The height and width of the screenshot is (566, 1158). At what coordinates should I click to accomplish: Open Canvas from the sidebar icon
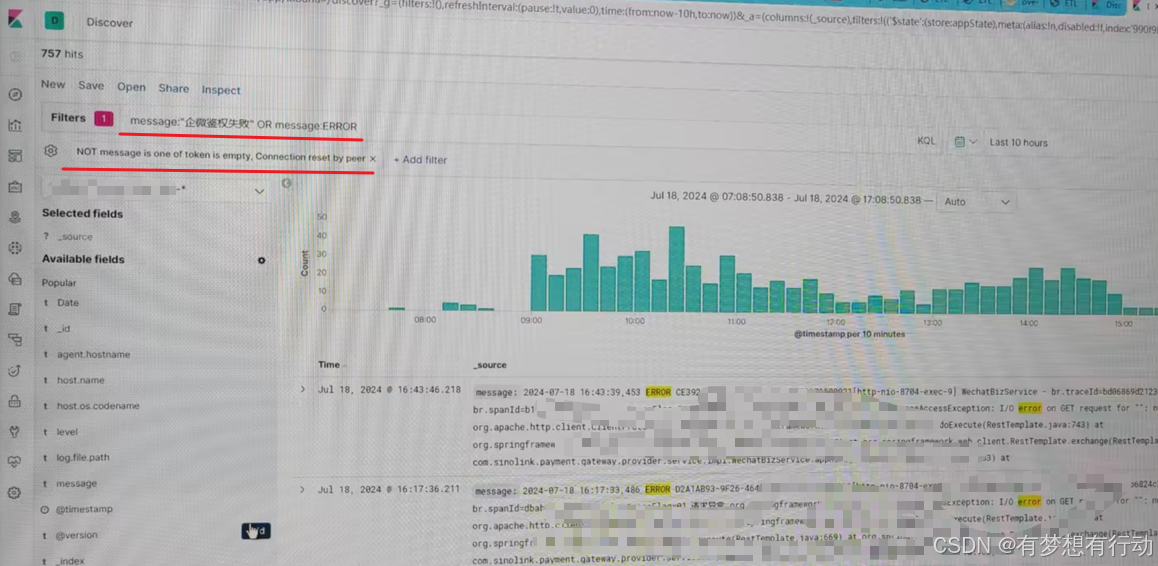pyautogui.click(x=15, y=187)
